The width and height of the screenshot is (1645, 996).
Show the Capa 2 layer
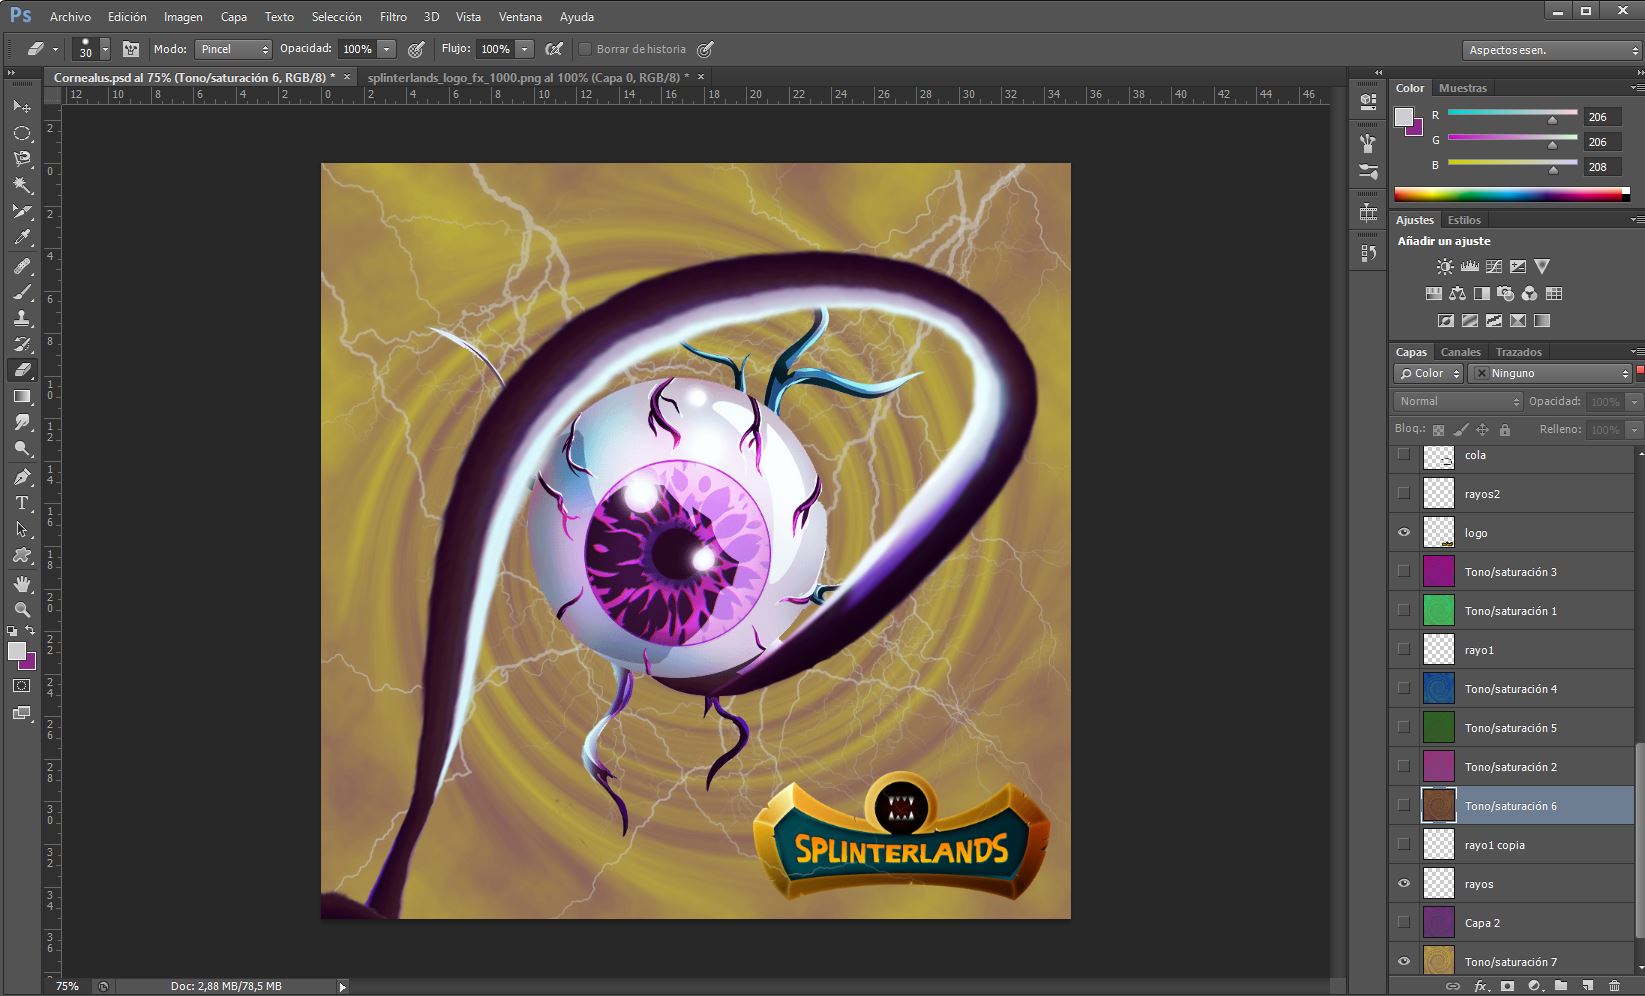pyautogui.click(x=1404, y=923)
